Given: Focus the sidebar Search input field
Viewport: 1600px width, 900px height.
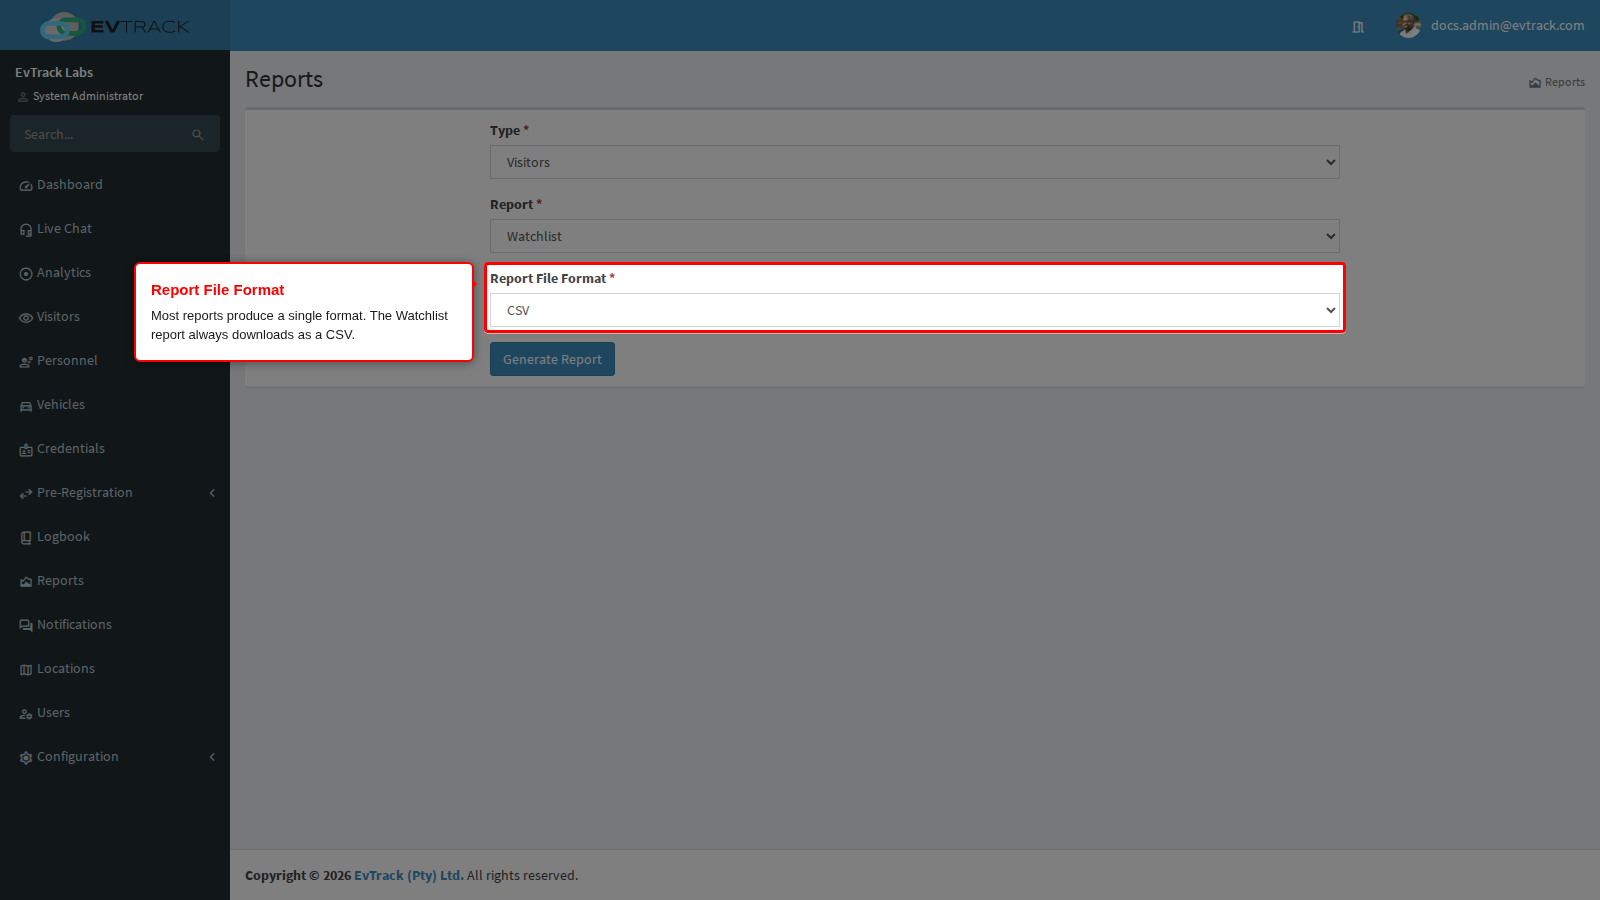Looking at the screenshot, I should point(100,134).
